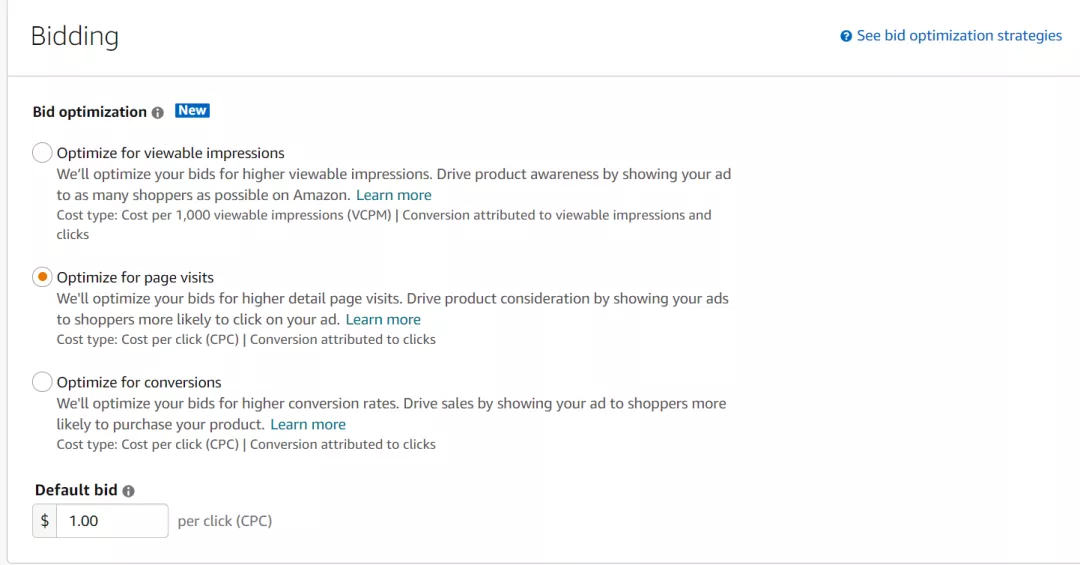
Task: Click the Bid optimization label text
Action: click(x=90, y=112)
